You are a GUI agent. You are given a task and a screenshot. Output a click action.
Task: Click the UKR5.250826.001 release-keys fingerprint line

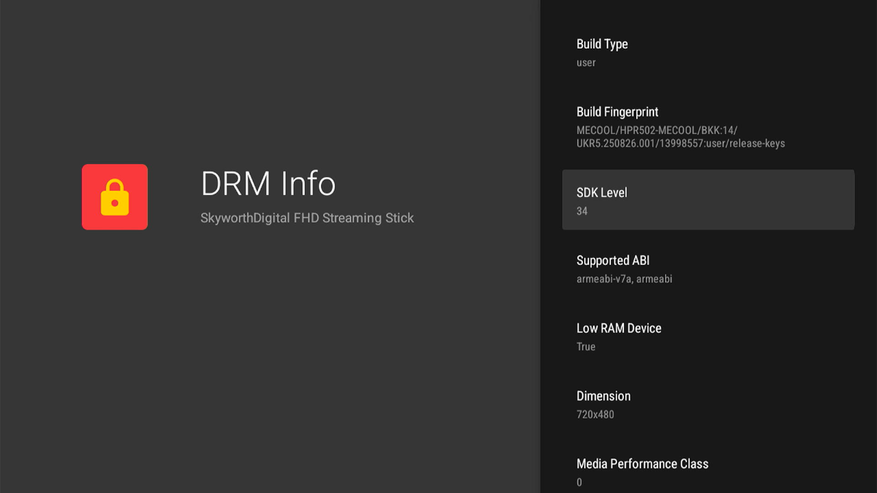pyautogui.click(x=681, y=144)
